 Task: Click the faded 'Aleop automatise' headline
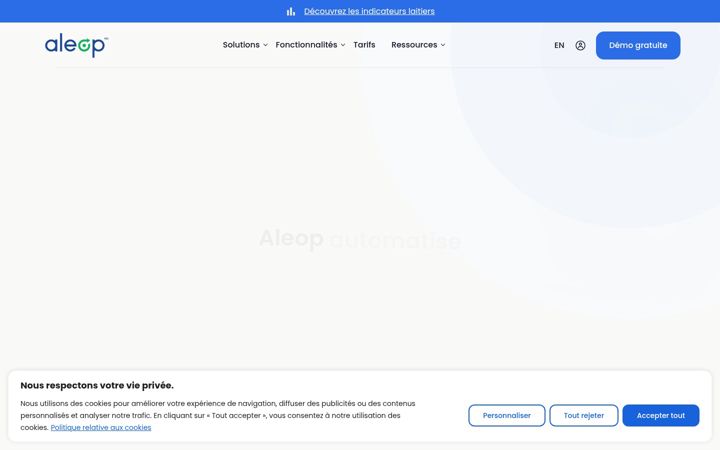pyautogui.click(x=360, y=239)
